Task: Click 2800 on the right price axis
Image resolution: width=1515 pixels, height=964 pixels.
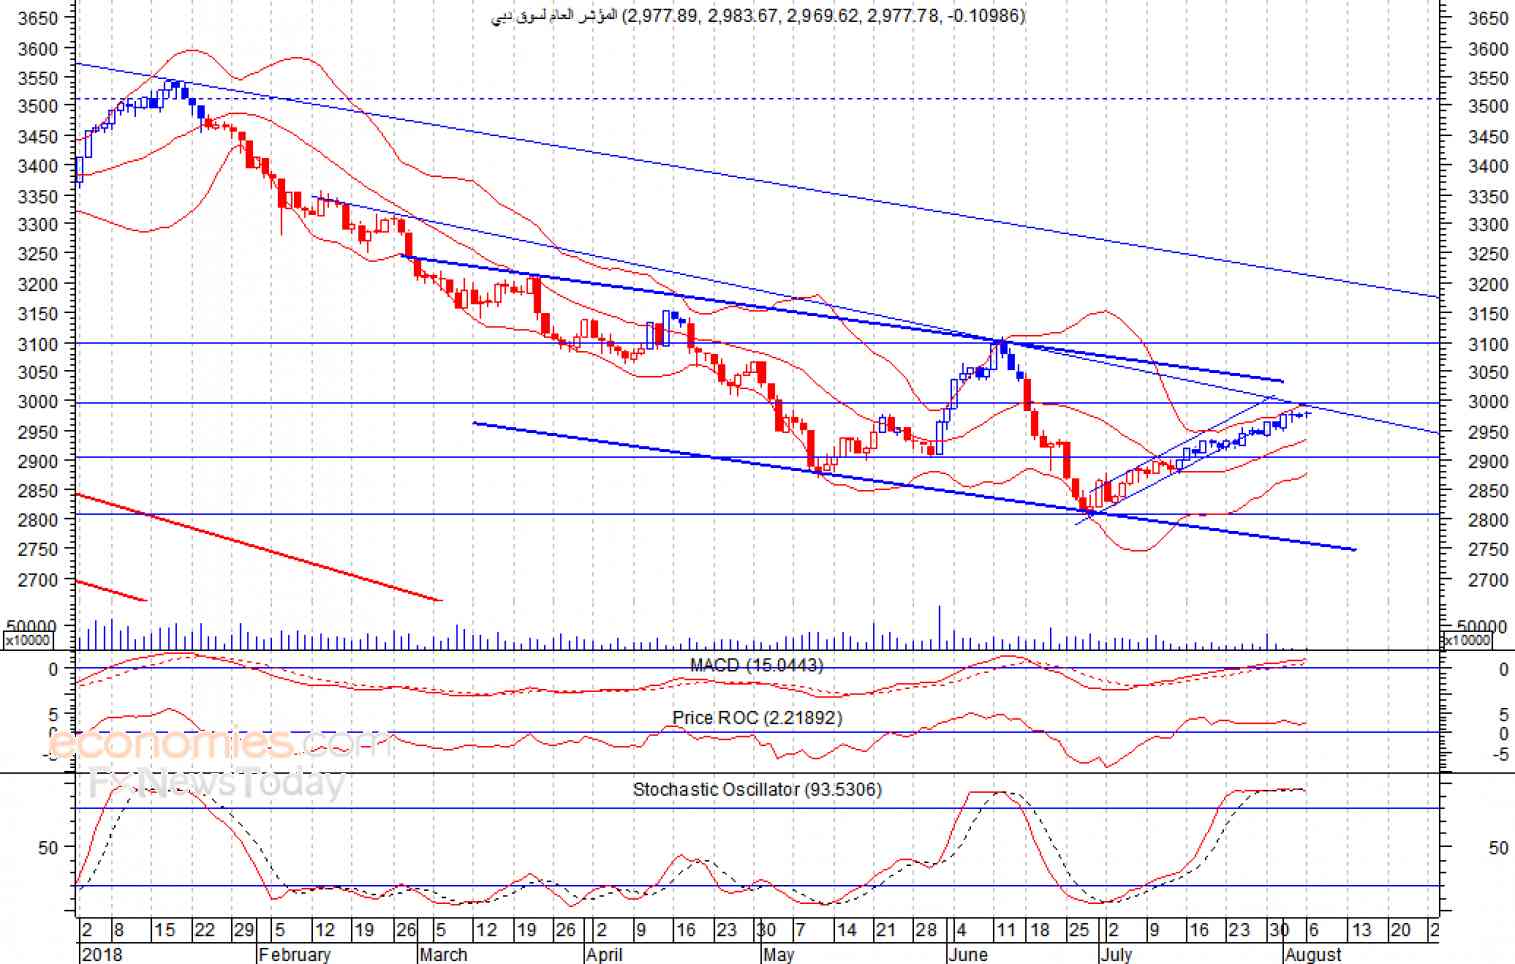Action: [1488, 521]
